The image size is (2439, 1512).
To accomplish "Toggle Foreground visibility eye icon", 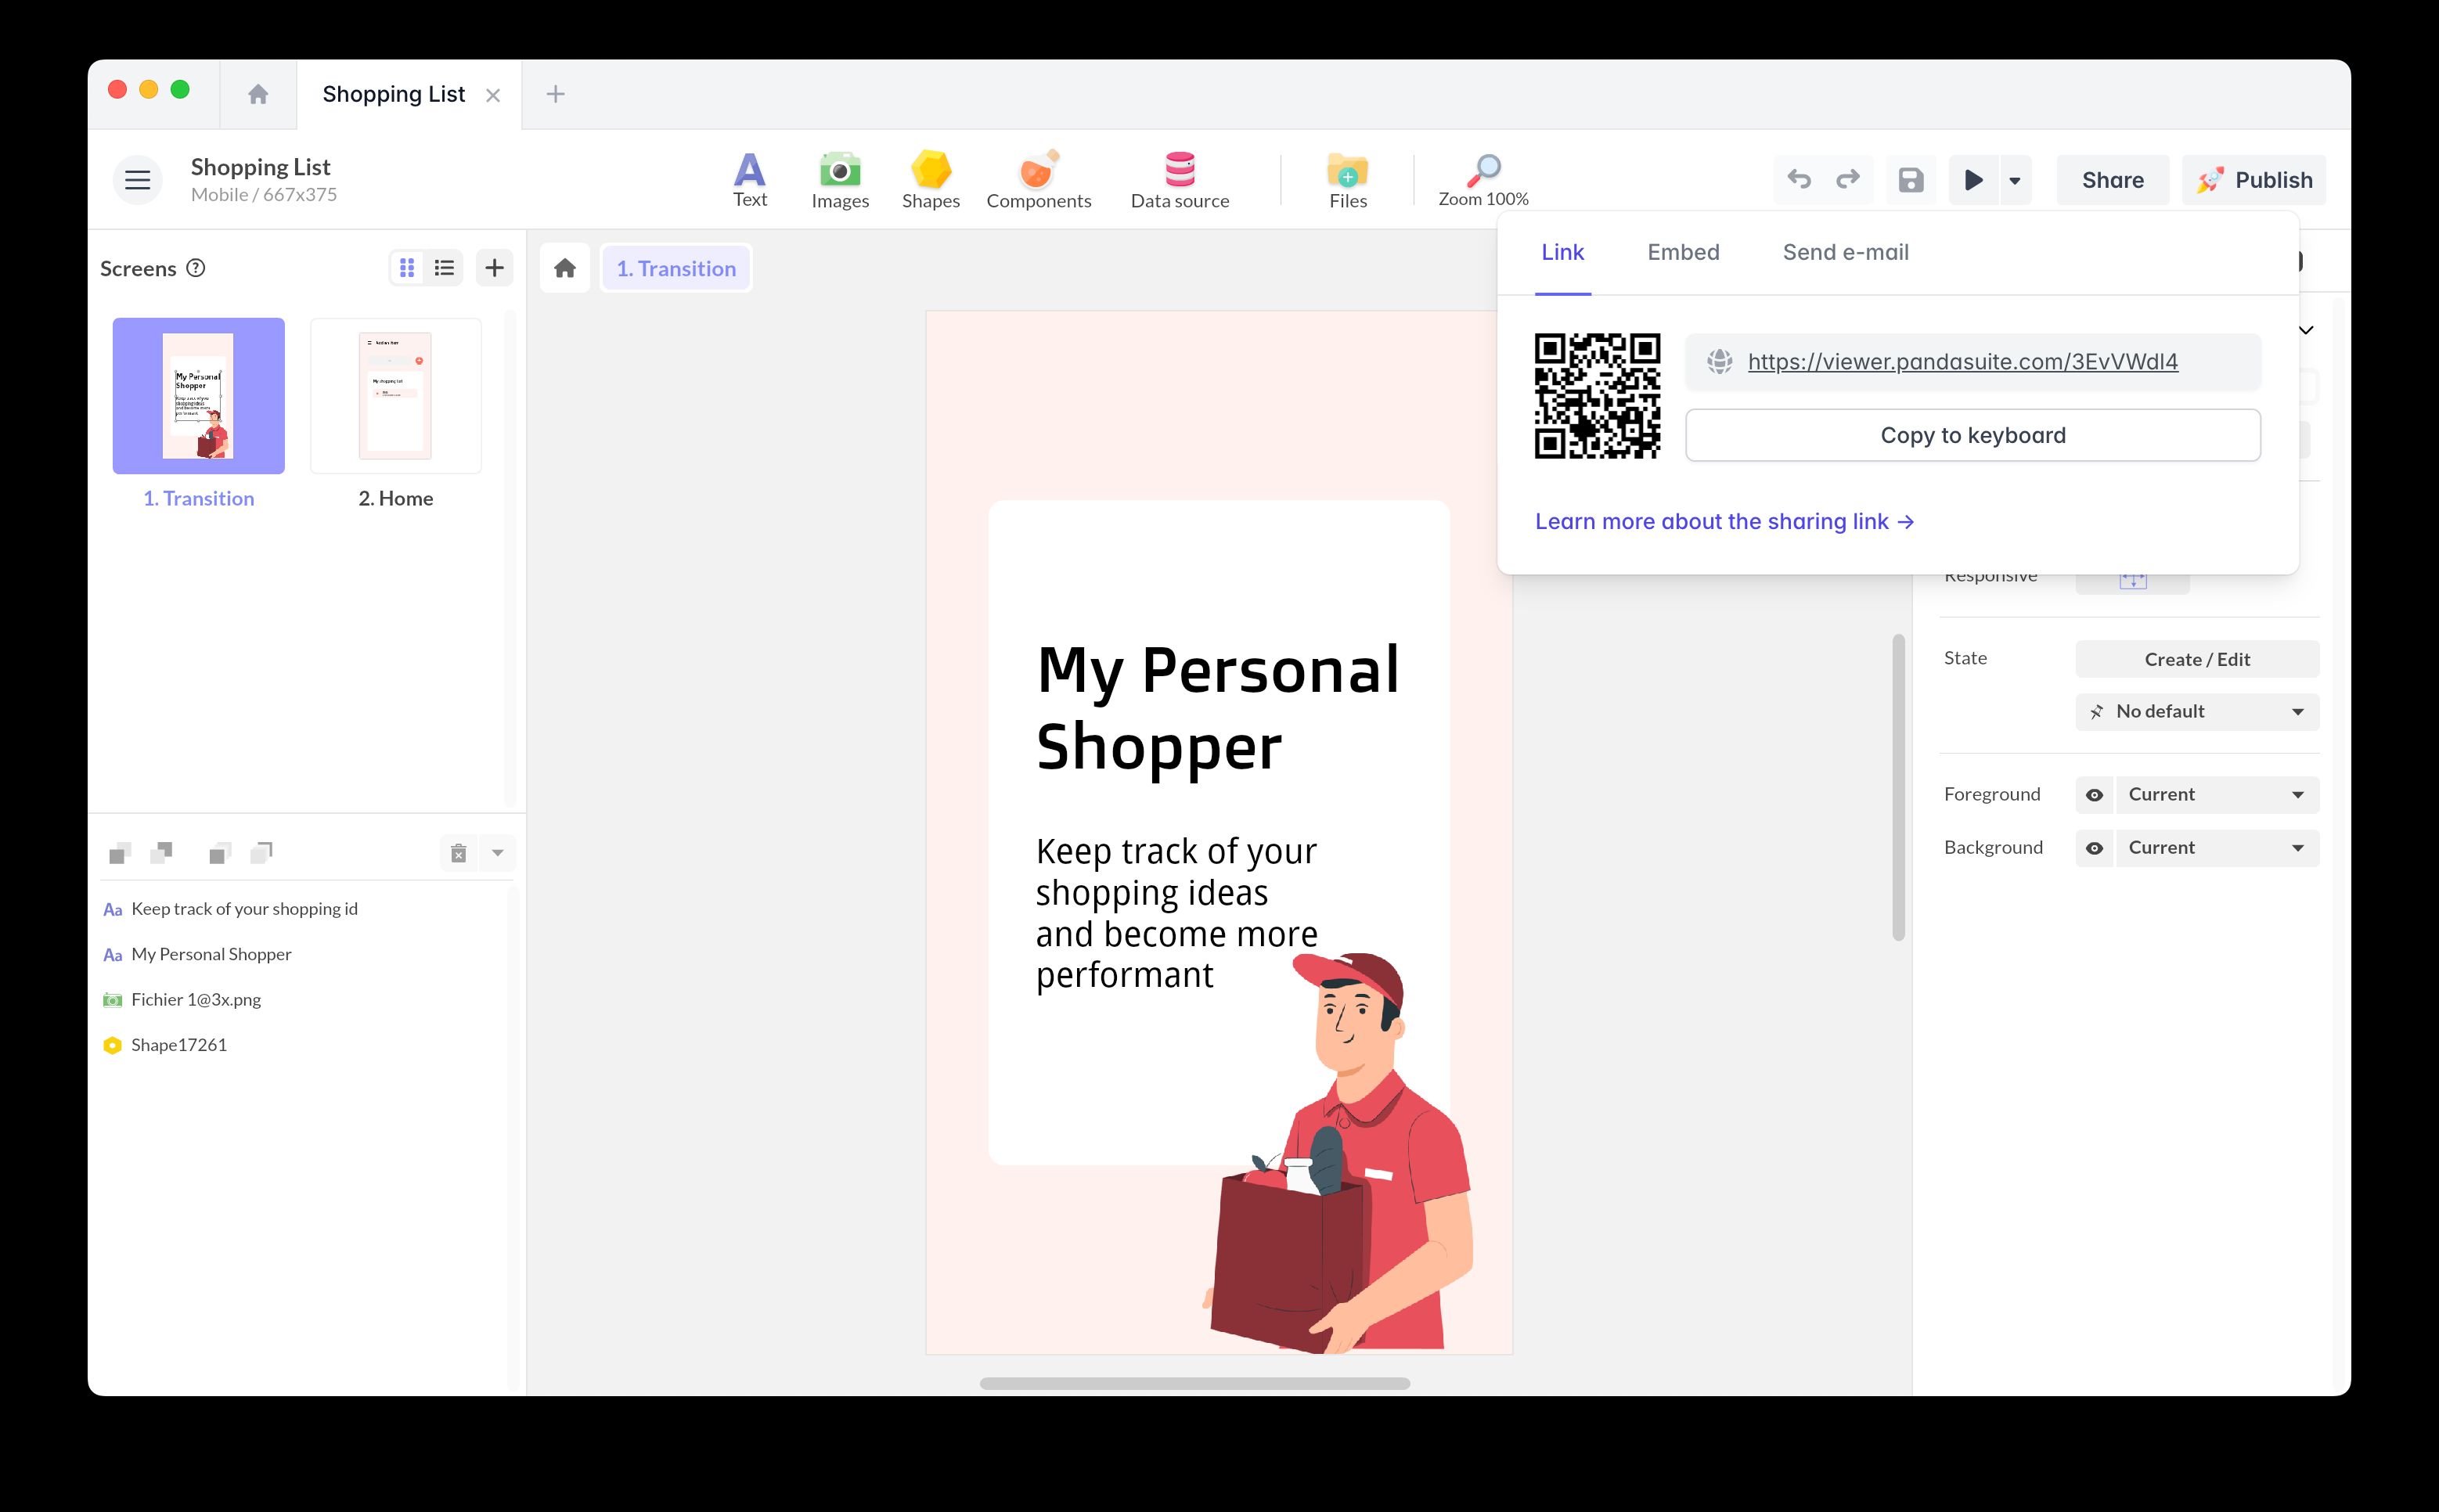I will coord(2094,795).
